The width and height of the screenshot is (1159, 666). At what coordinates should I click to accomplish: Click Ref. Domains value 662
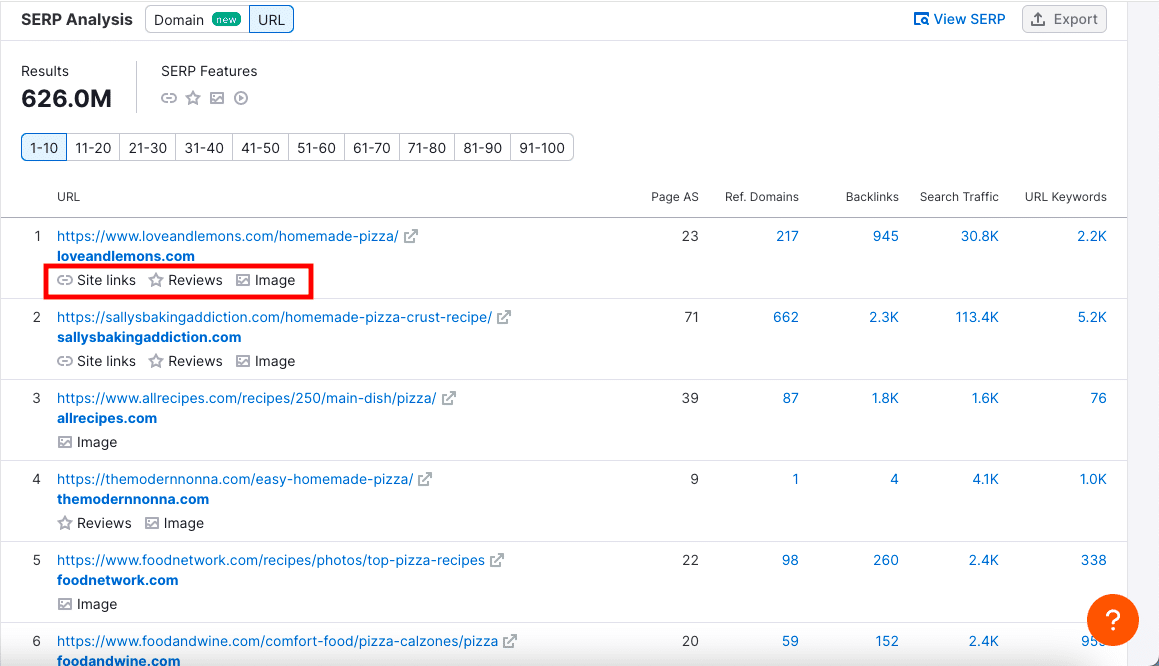786,317
